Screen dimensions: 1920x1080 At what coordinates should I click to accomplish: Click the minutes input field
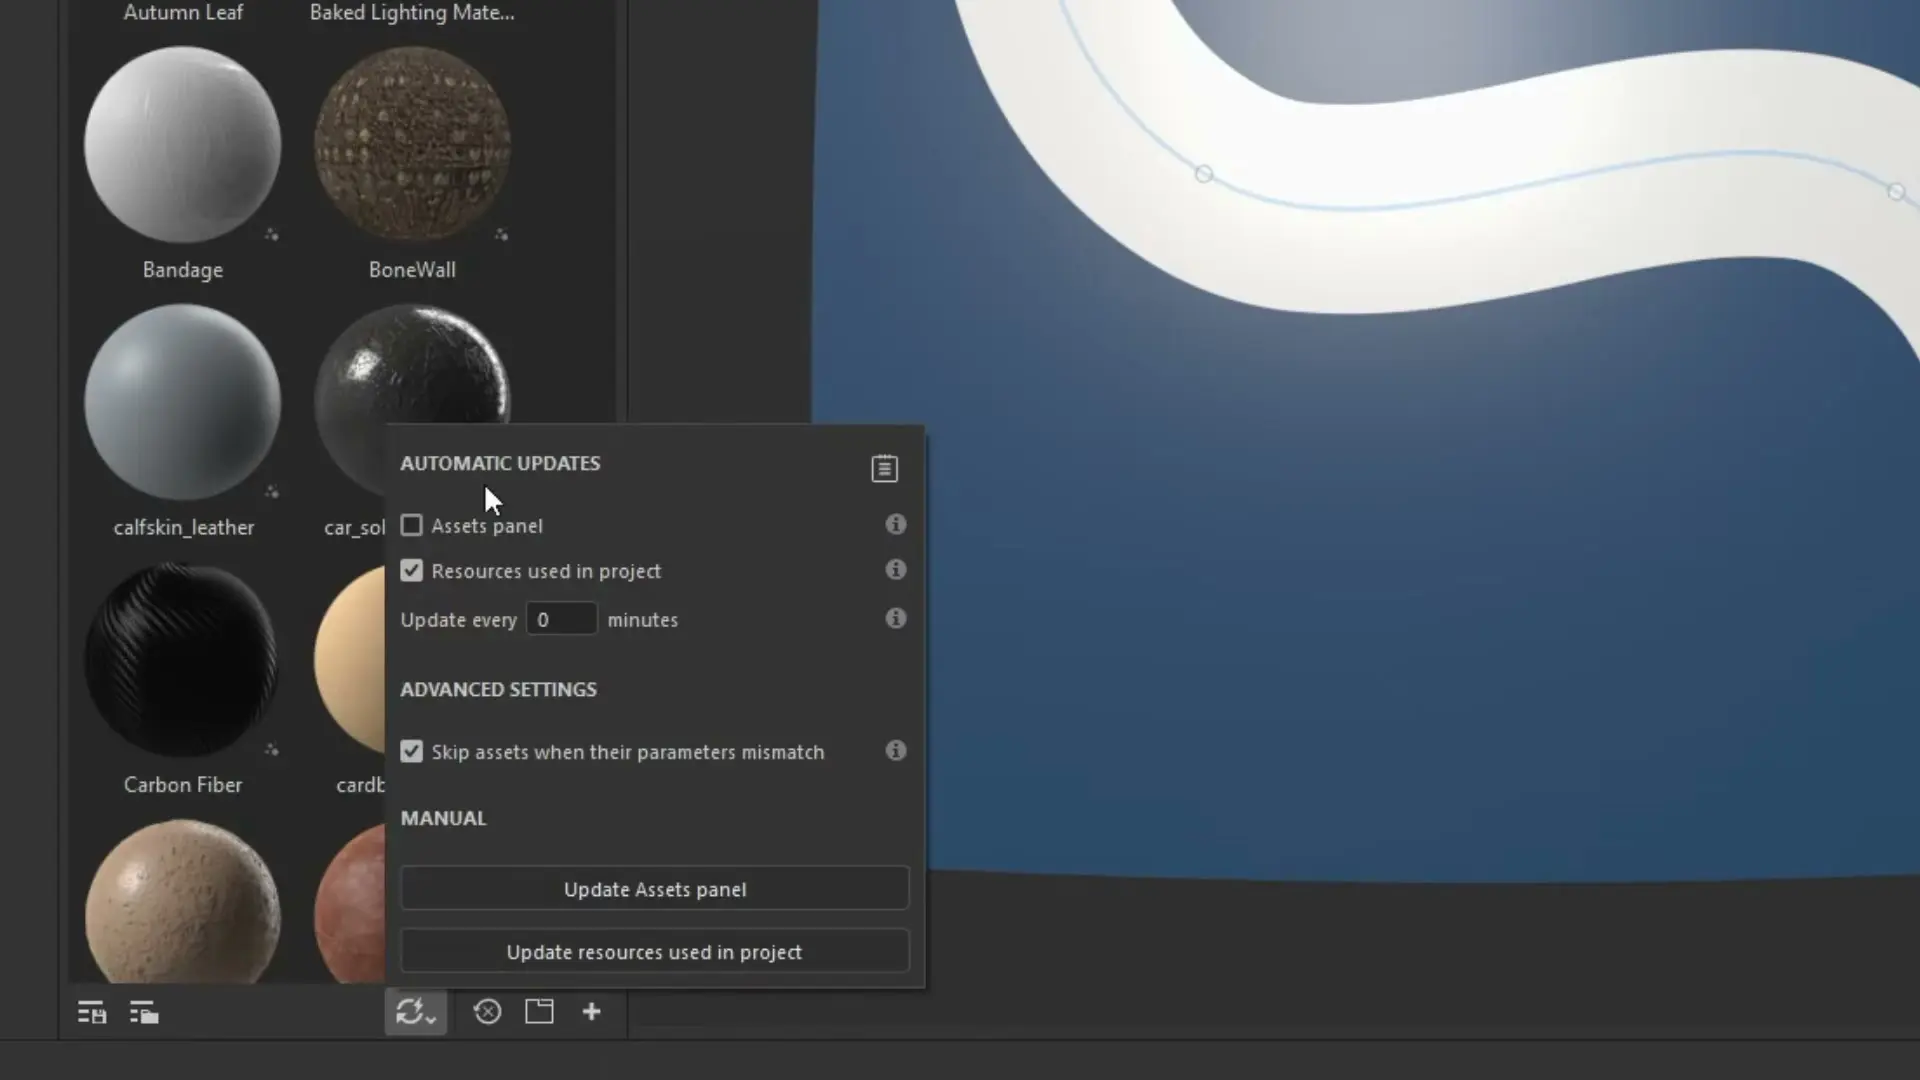pyautogui.click(x=560, y=618)
